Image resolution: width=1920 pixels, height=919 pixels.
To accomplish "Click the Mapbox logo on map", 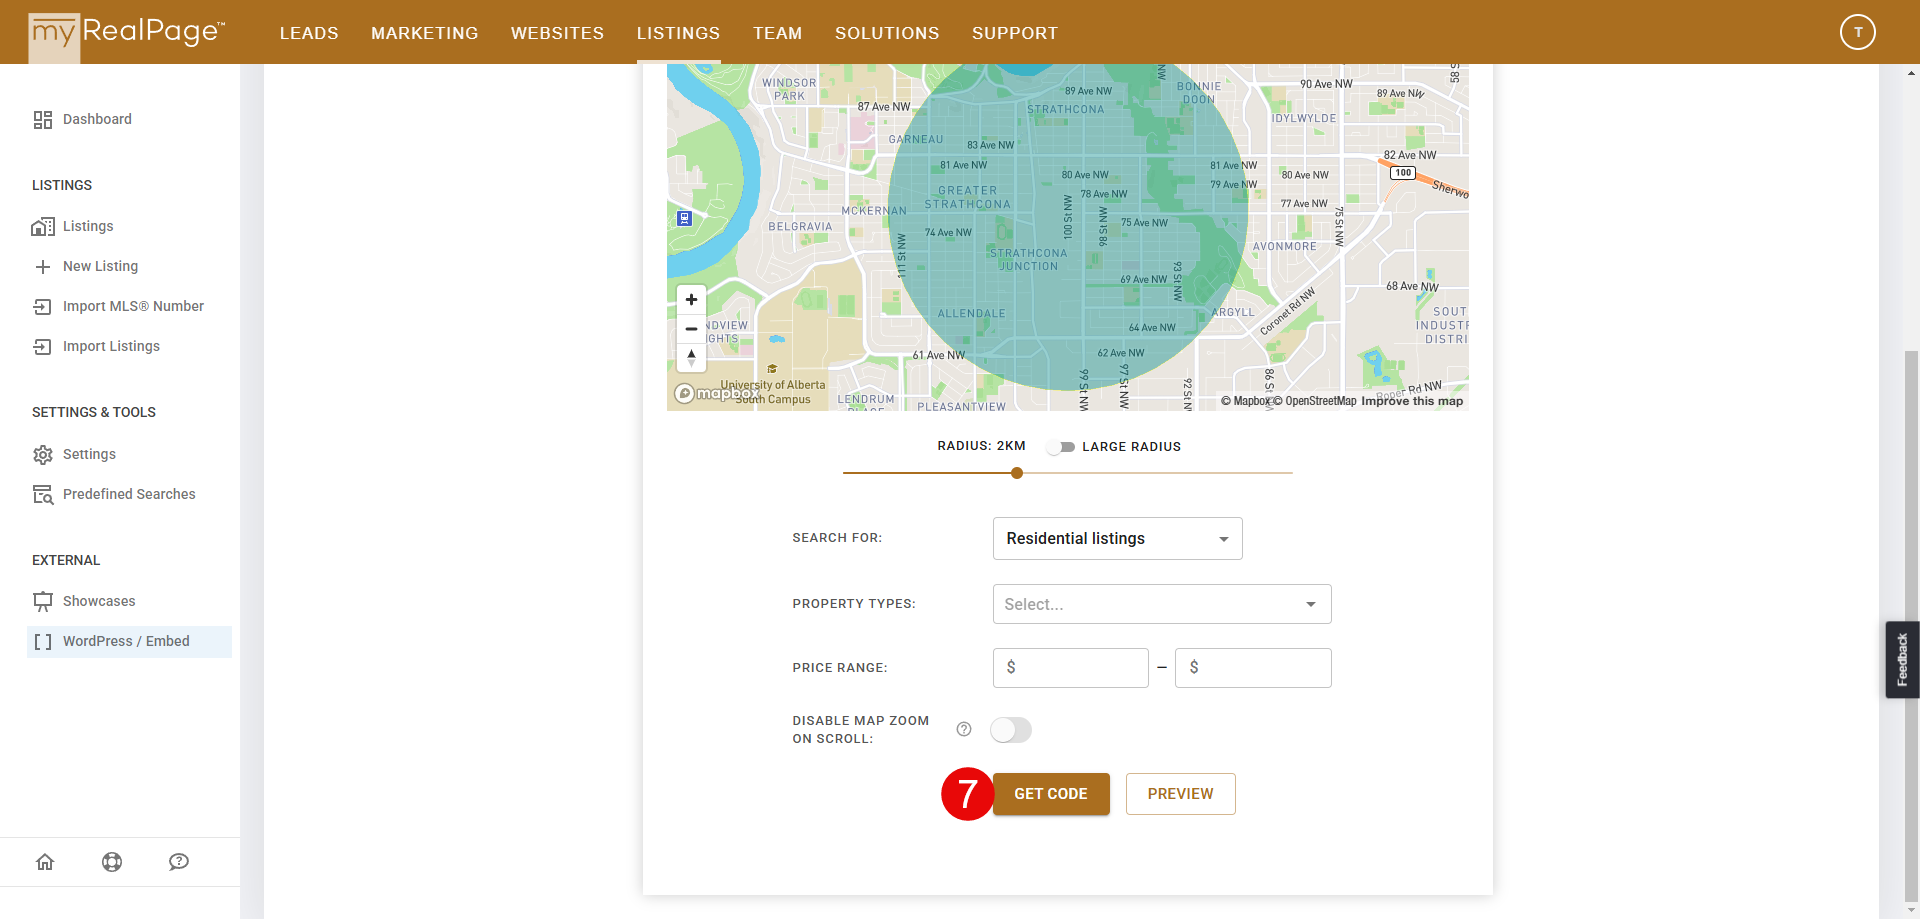I will point(715,393).
